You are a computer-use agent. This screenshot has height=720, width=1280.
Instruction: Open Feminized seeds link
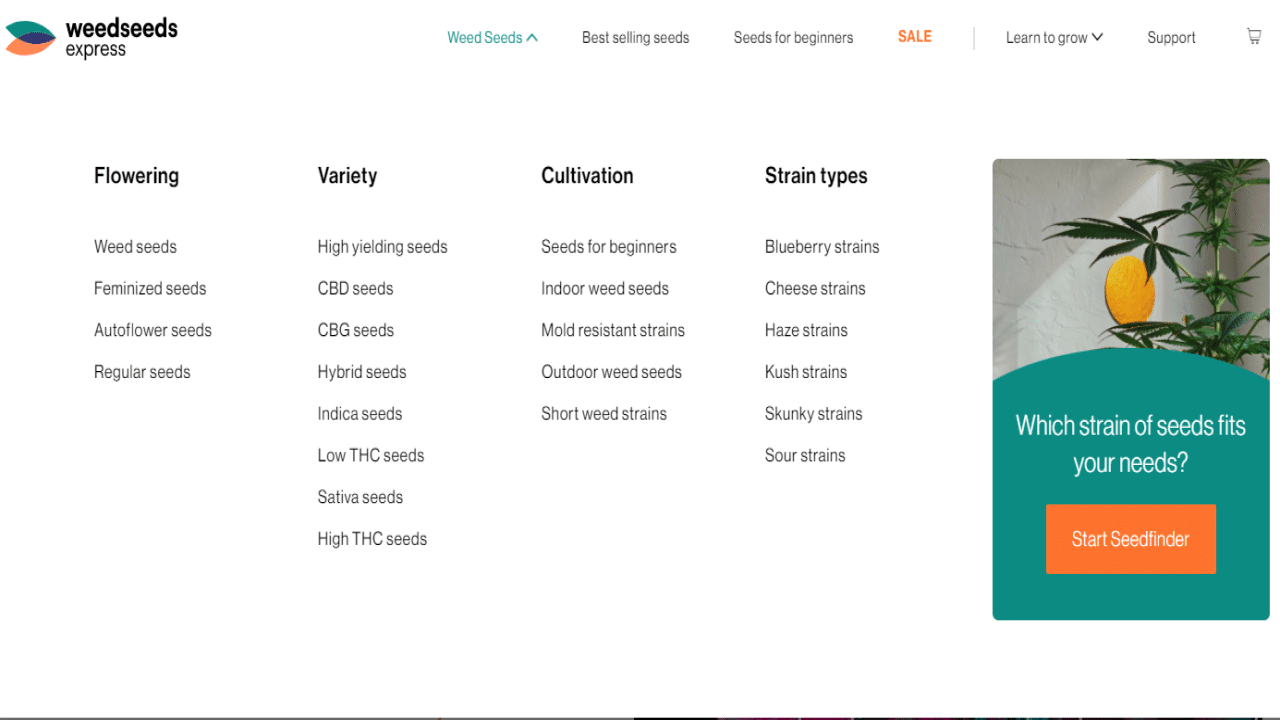tap(150, 289)
